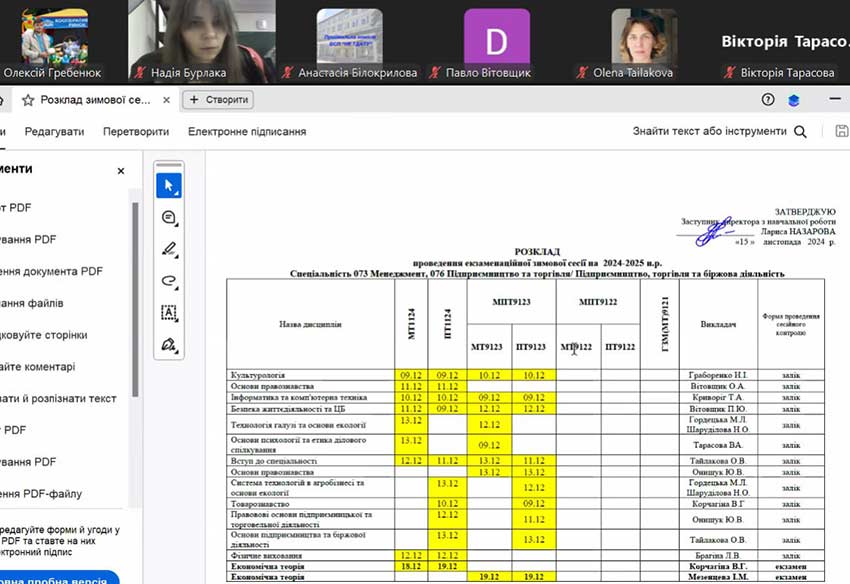Open the help question mark icon
Image resolution: width=850 pixels, height=584 pixels.
tap(768, 100)
